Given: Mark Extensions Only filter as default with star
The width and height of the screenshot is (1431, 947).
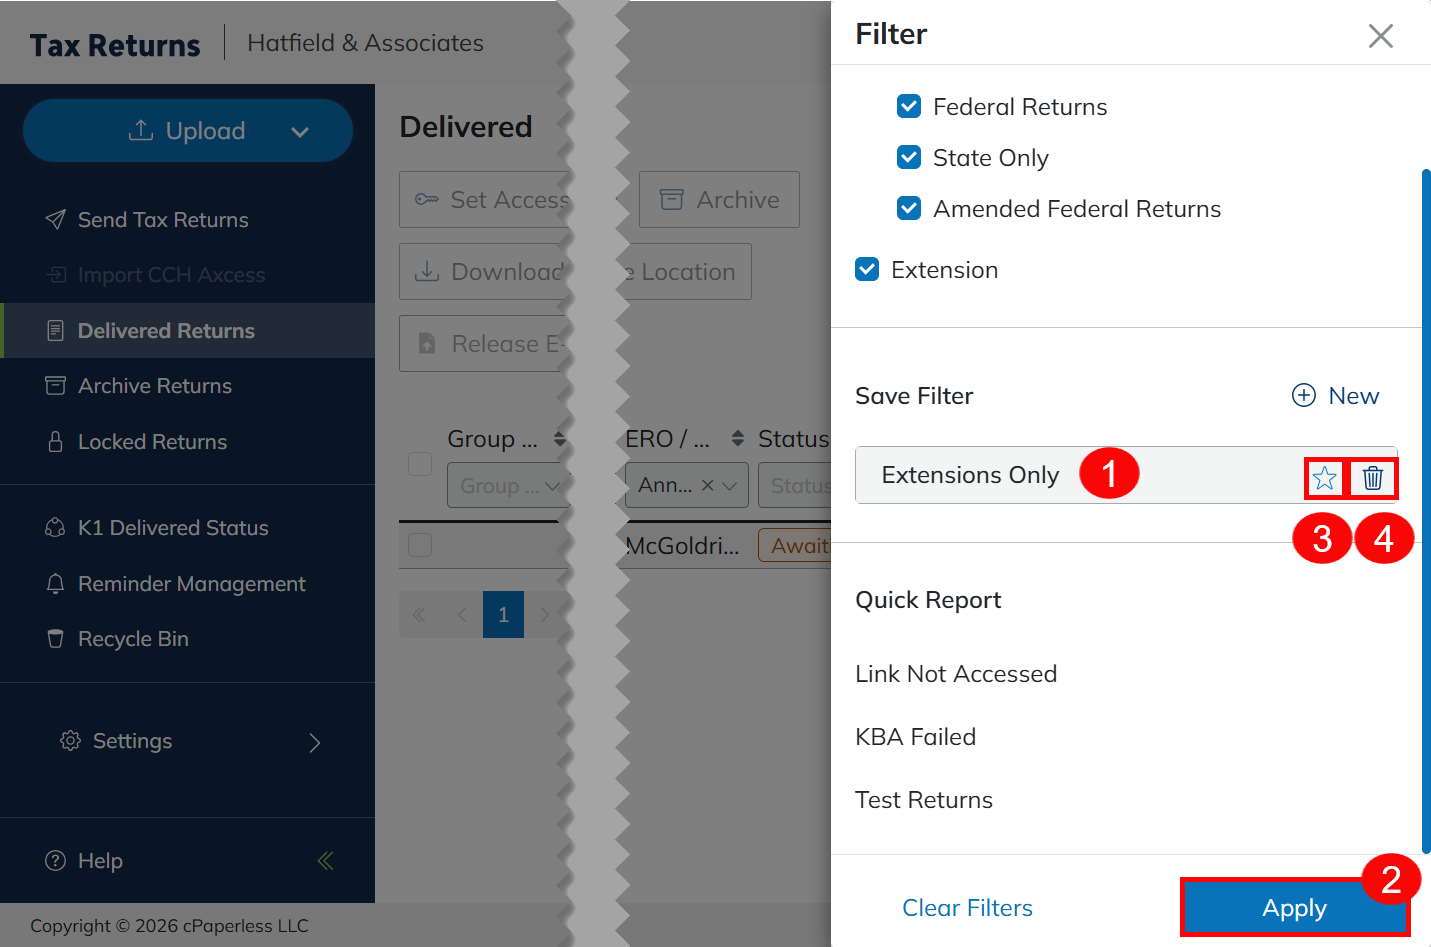Looking at the screenshot, I should coord(1324,478).
